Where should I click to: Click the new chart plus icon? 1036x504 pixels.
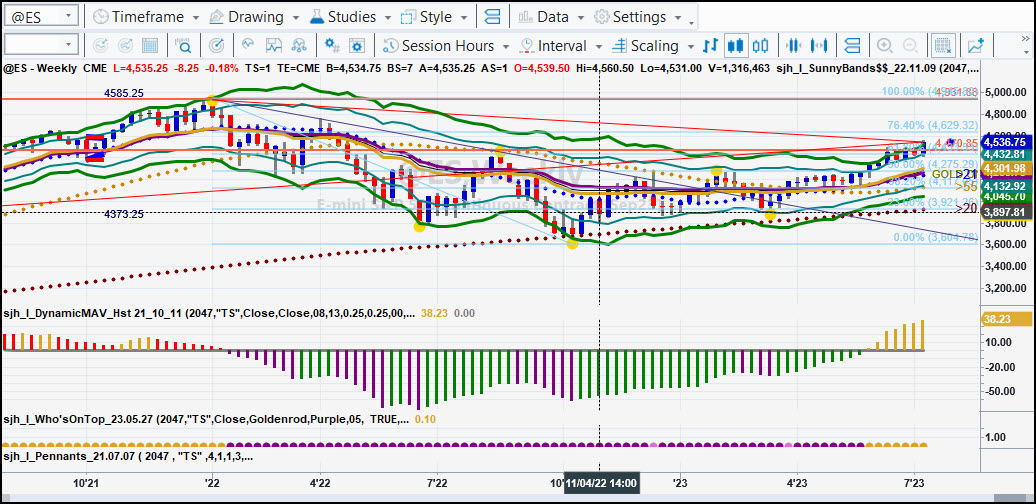coord(975,46)
